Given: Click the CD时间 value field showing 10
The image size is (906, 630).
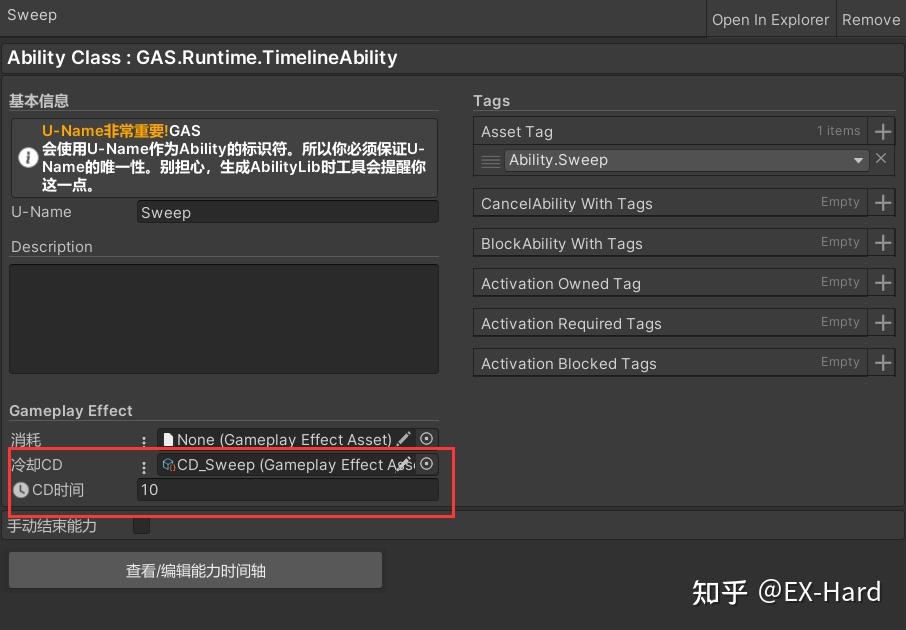Looking at the screenshot, I should [x=287, y=490].
